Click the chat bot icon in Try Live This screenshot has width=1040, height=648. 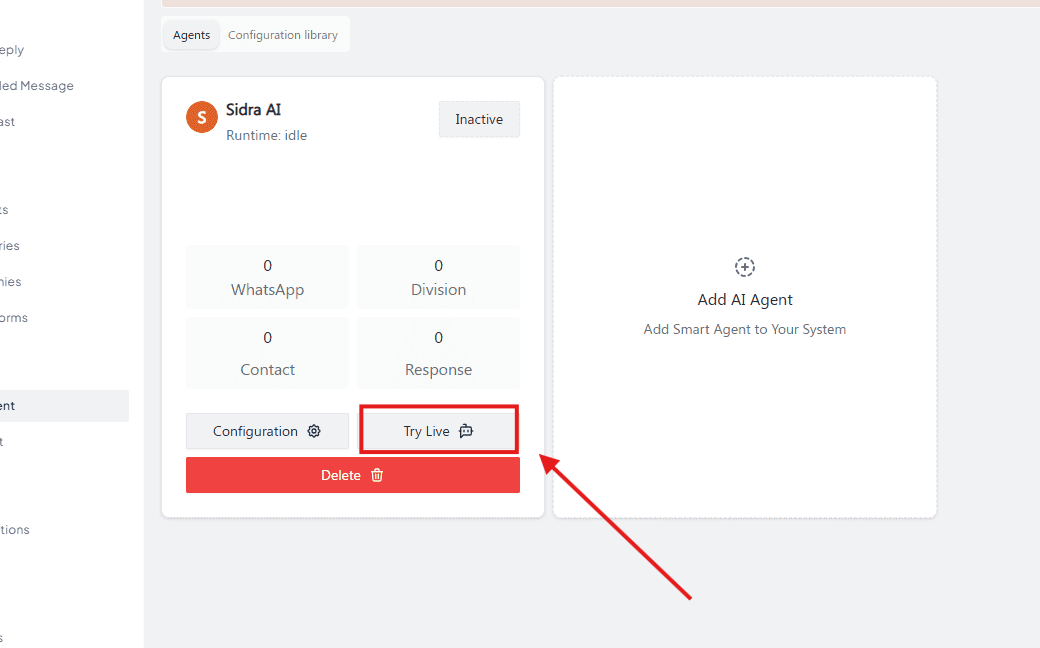[466, 431]
